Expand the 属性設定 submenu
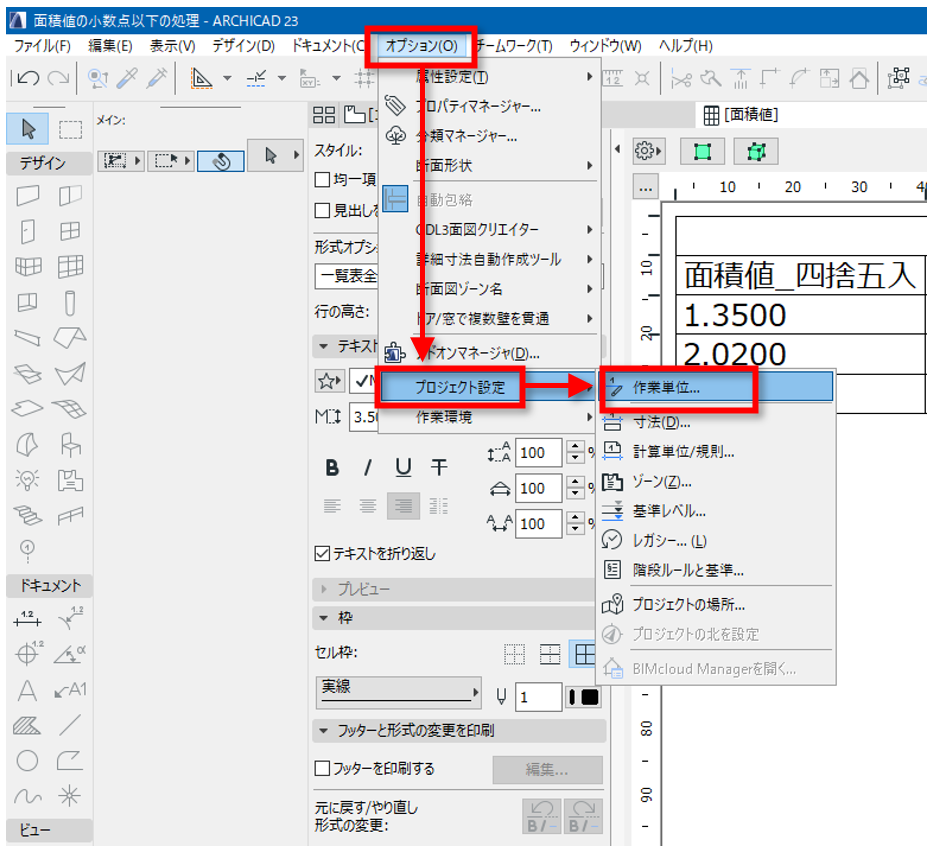The width and height of the screenshot is (934, 857). (488, 77)
